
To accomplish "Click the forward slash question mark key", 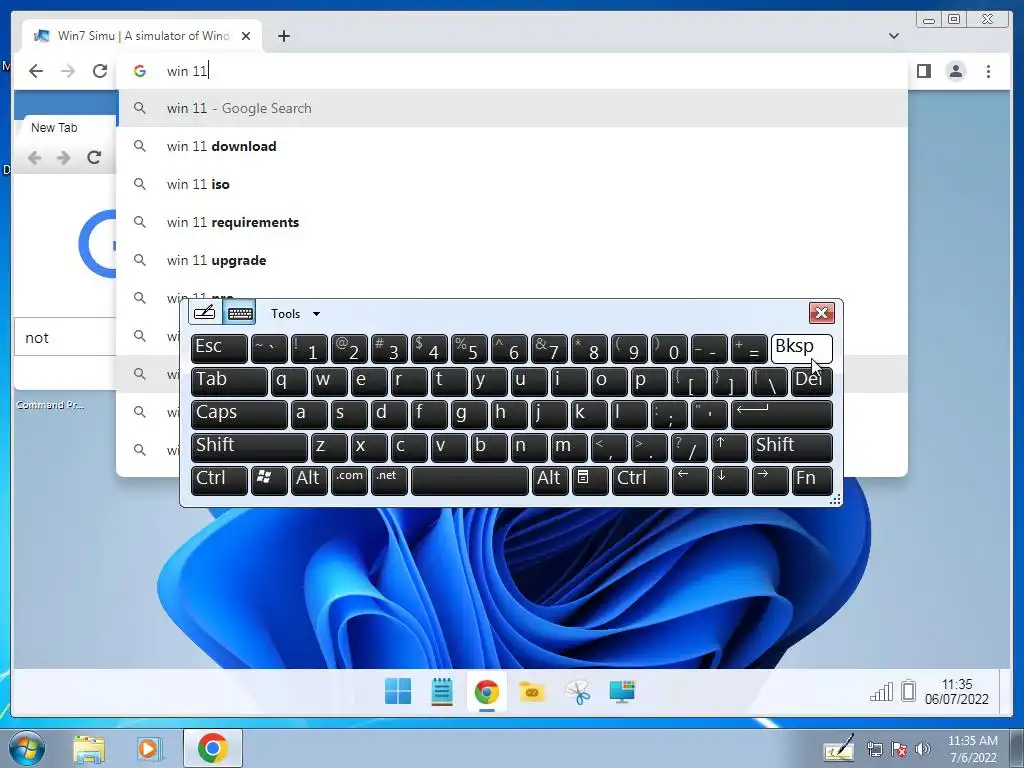I will coord(689,447).
